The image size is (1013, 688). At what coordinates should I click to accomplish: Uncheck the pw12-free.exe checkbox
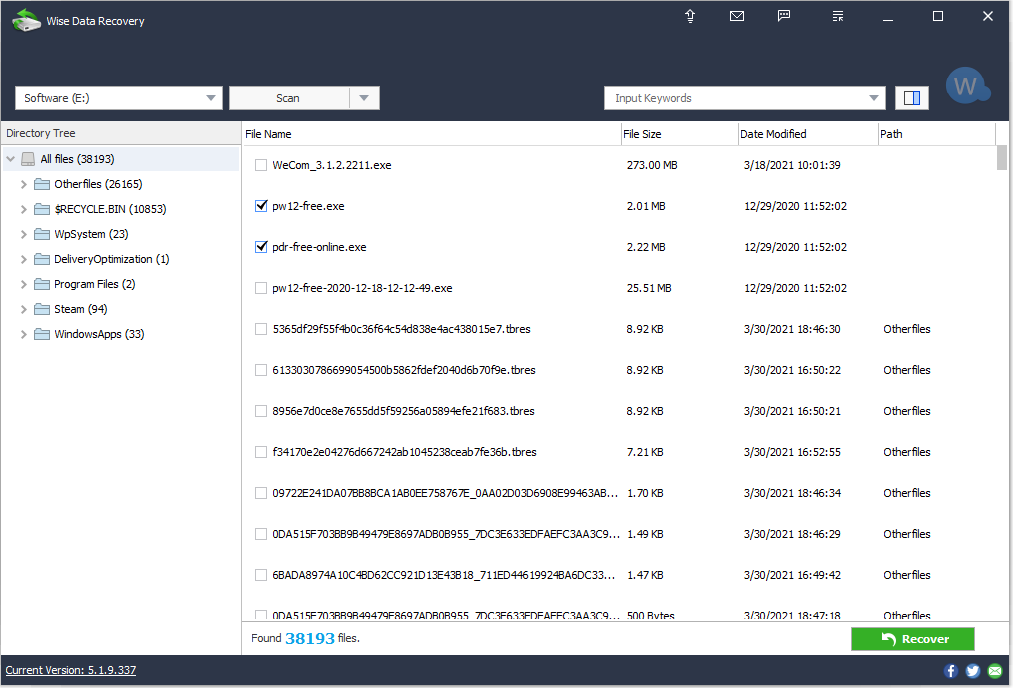(261, 206)
